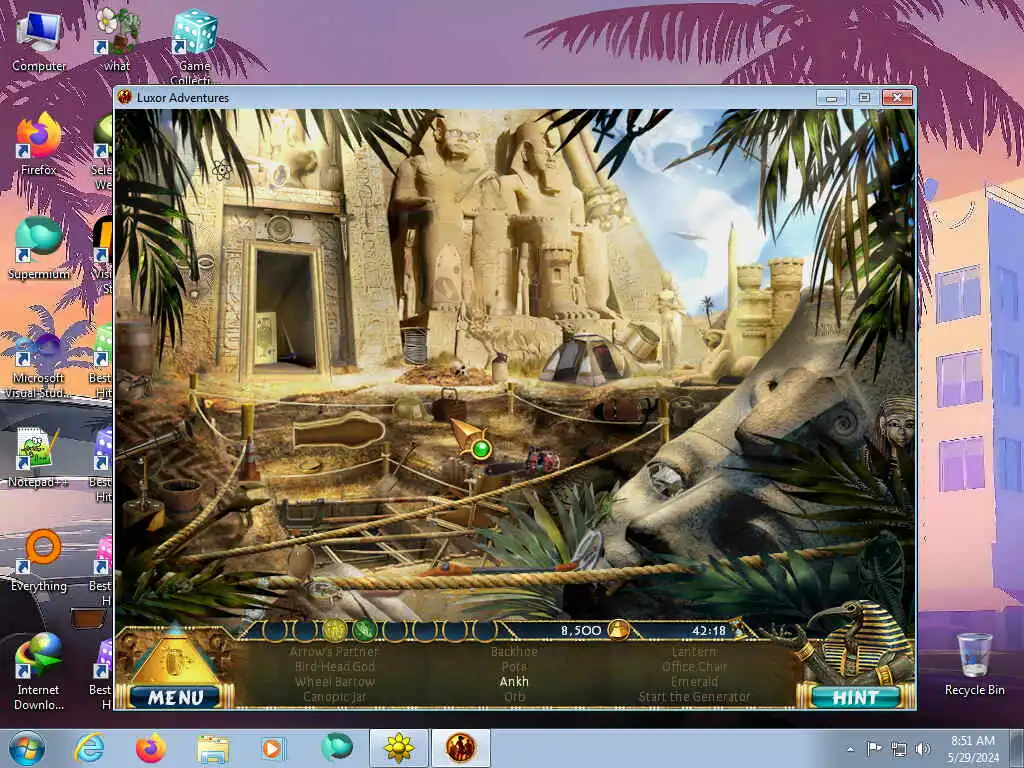This screenshot has height=768, width=1024.
Task: Open the Everything desktop shortcut
Action: 39,560
